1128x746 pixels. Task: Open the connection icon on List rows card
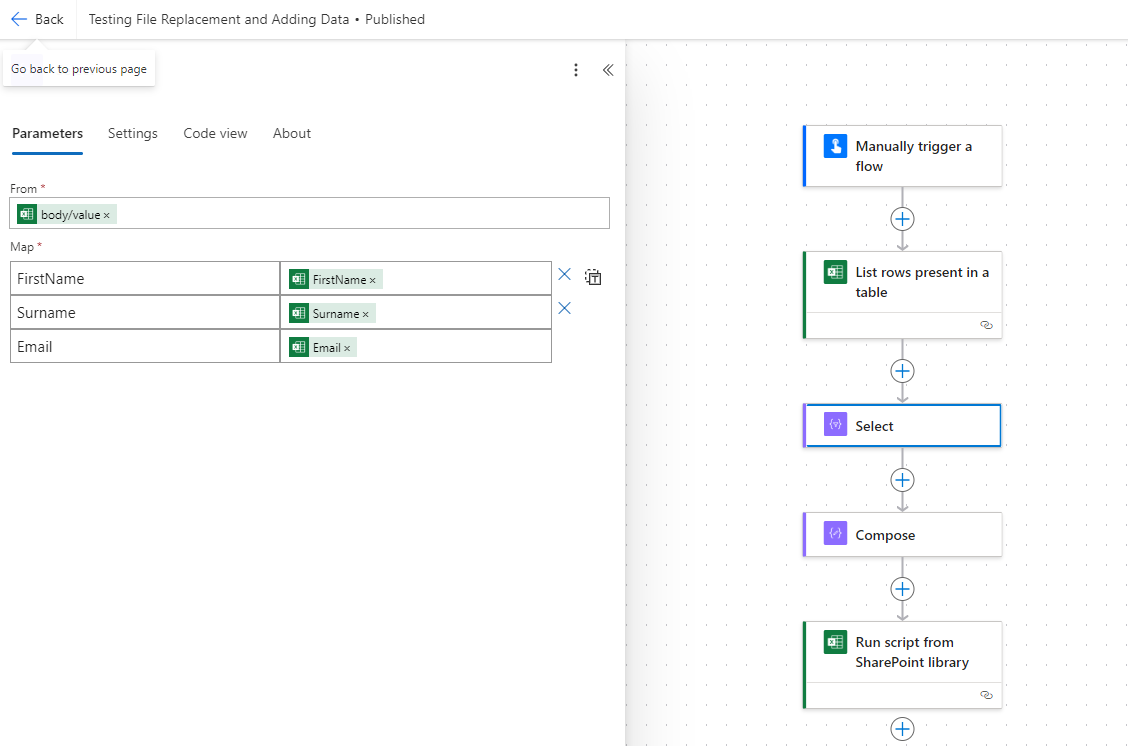tap(986, 325)
